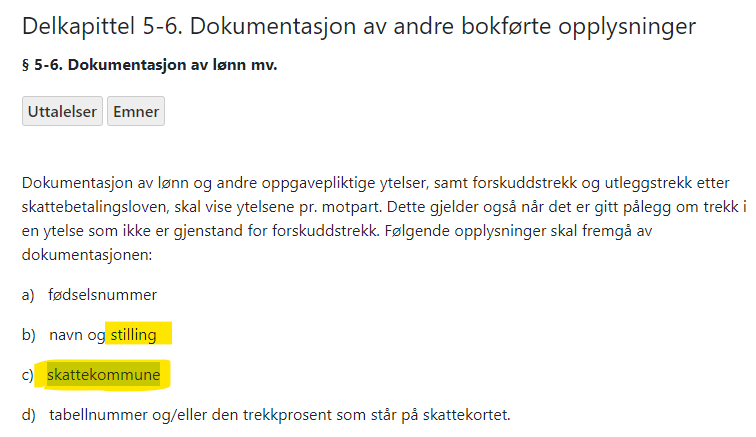
Task: Click the yellow highlighted word stilling
Action: (140, 335)
